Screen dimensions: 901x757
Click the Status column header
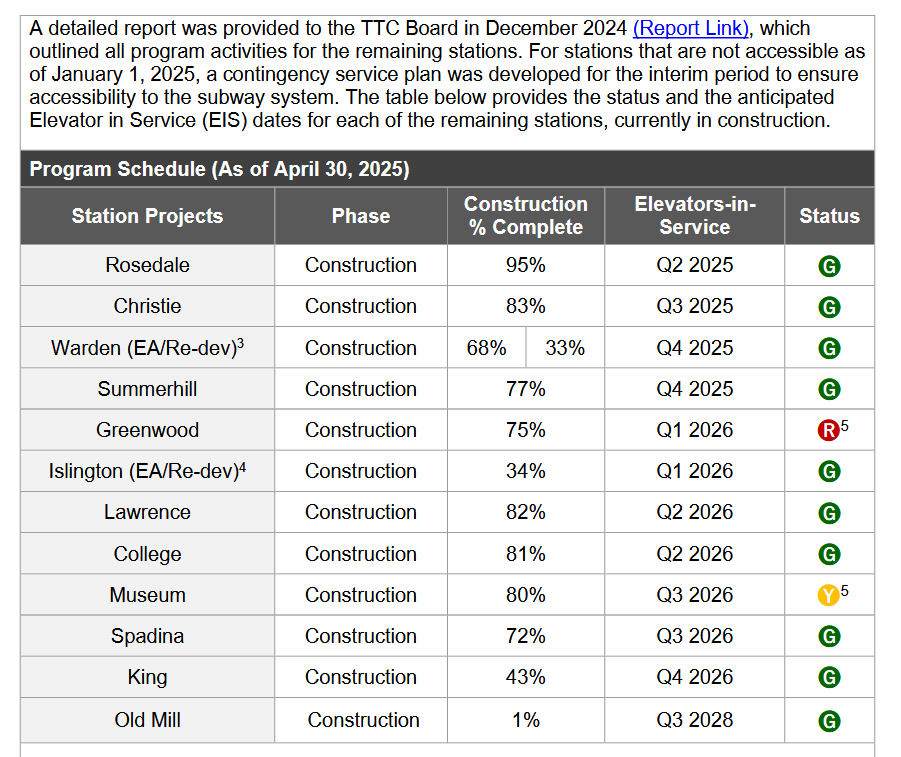829,216
